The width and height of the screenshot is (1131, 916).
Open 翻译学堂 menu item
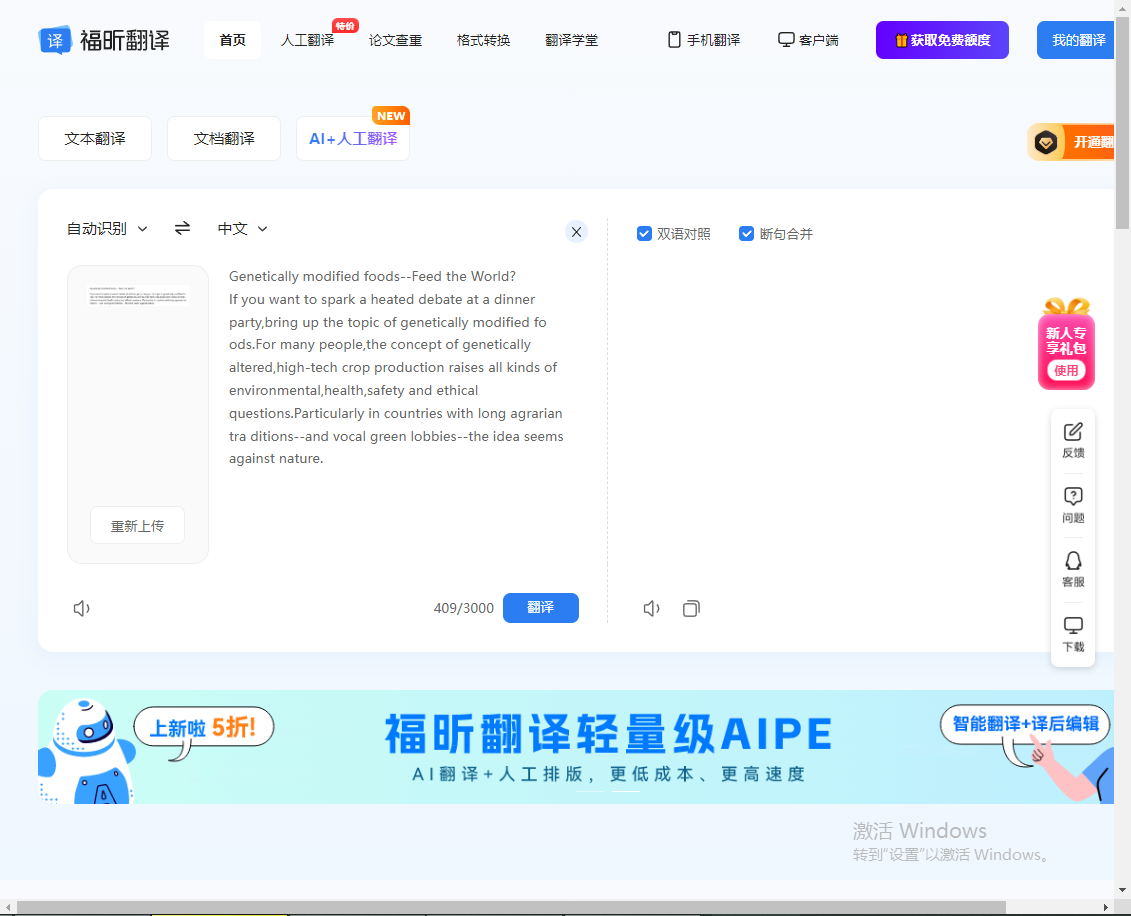(571, 40)
